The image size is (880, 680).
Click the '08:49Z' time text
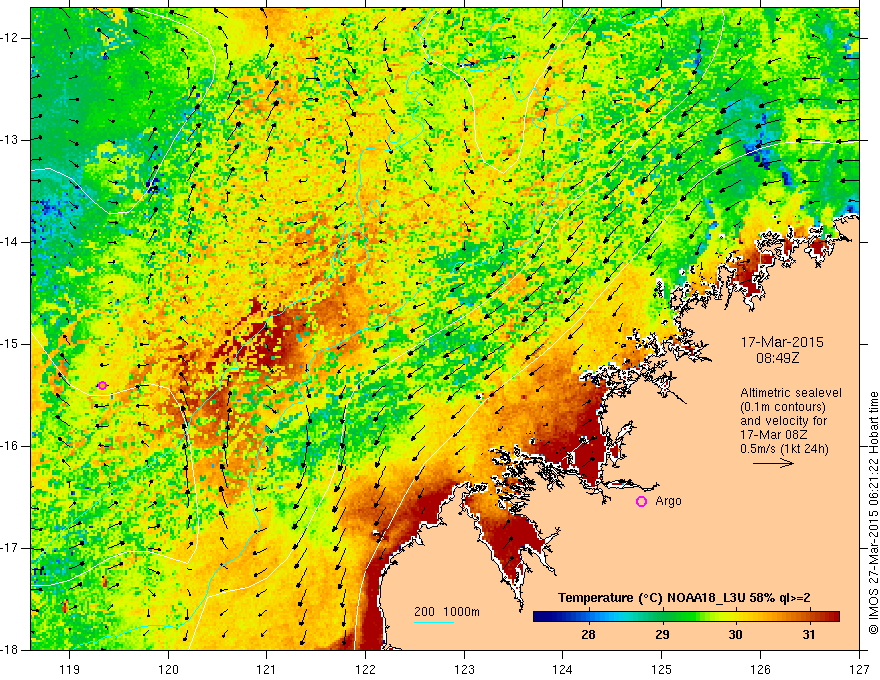click(x=777, y=358)
